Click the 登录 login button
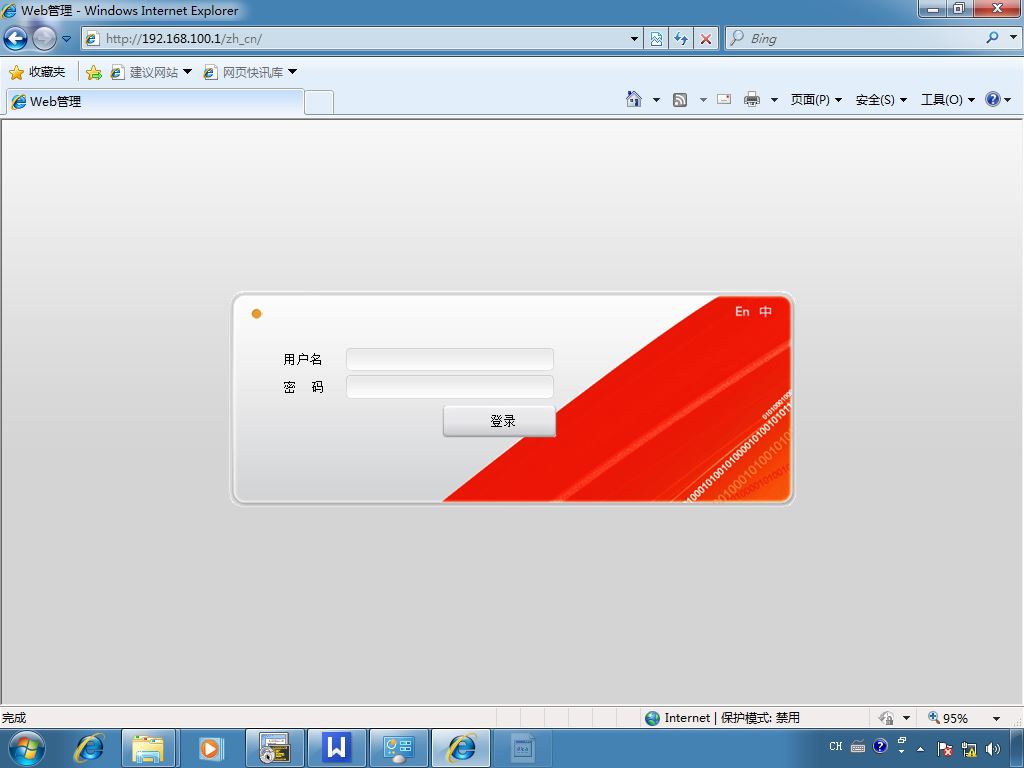Image resolution: width=1024 pixels, height=768 pixels. click(500, 421)
